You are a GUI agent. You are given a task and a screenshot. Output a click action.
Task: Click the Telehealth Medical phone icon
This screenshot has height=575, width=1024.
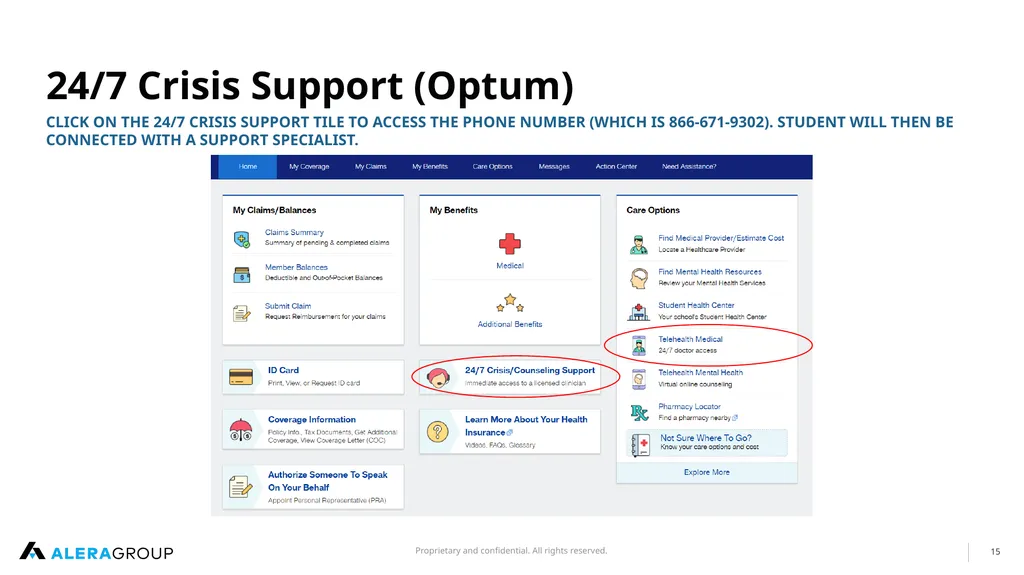pos(639,345)
